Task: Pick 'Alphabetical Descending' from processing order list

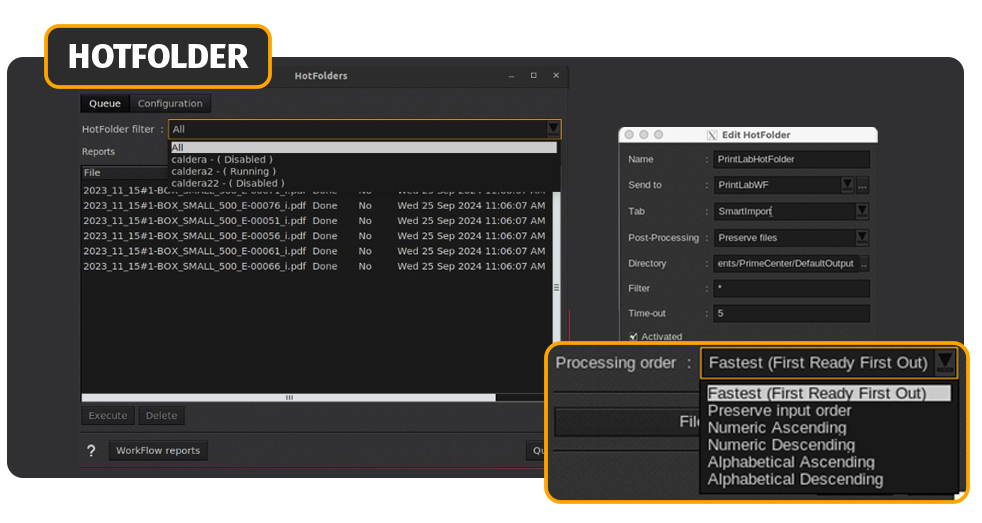Action: (x=795, y=479)
